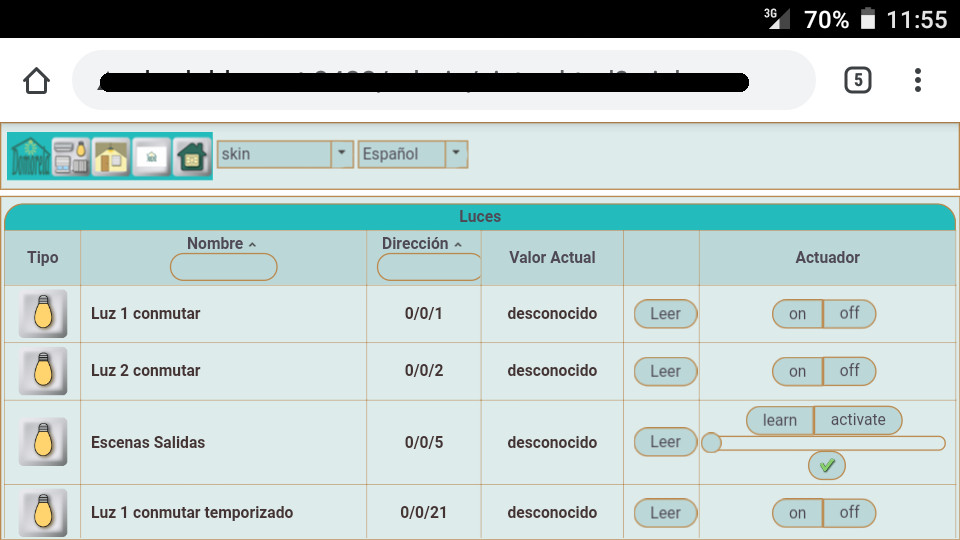Screen dimensions: 960x540
Task: Click the bulb icon for Luz 1 conmutar
Action: pyautogui.click(x=43, y=314)
